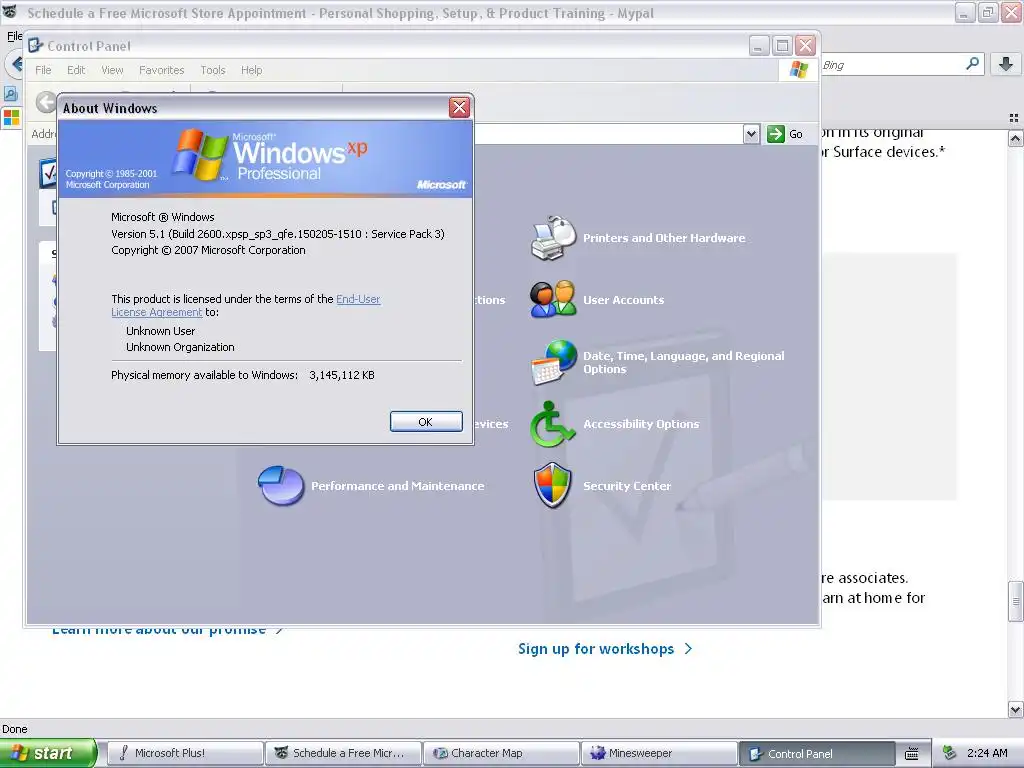Open the Start menu
Screen dimensions: 1024x768
48,753
